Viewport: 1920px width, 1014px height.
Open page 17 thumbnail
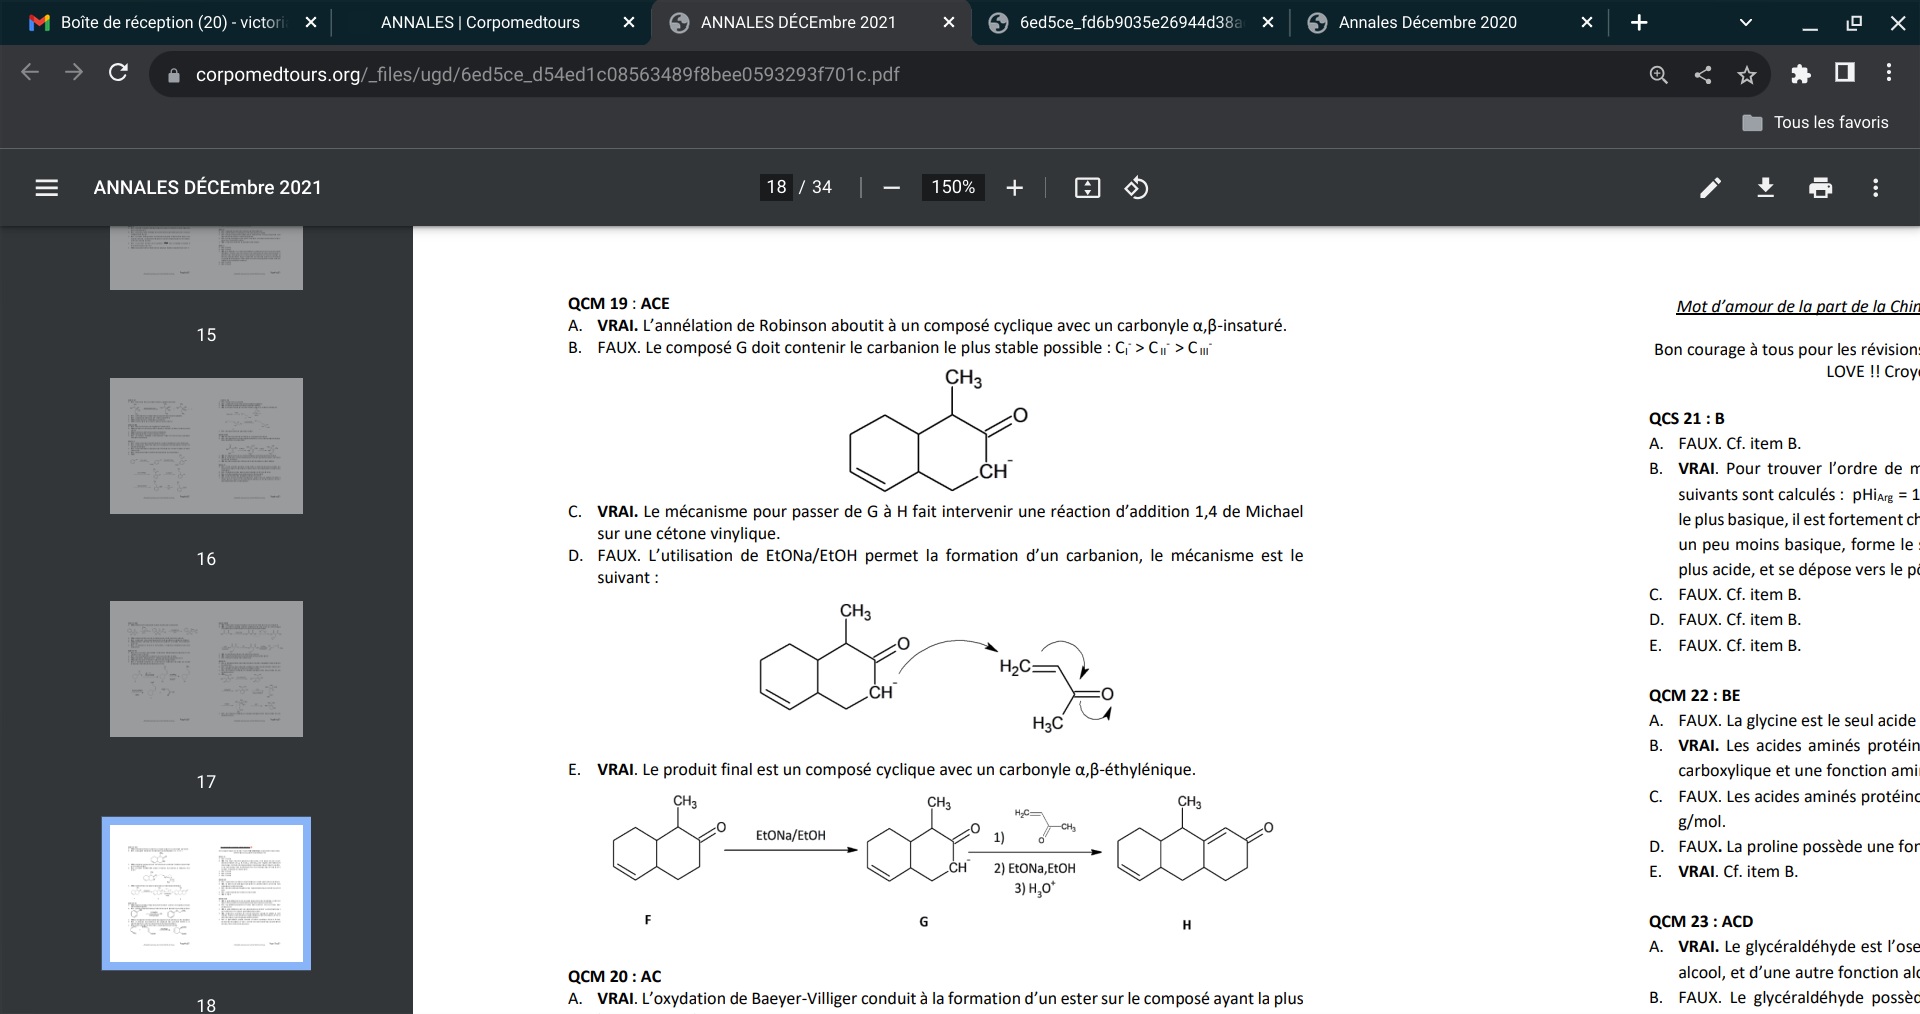[206, 669]
